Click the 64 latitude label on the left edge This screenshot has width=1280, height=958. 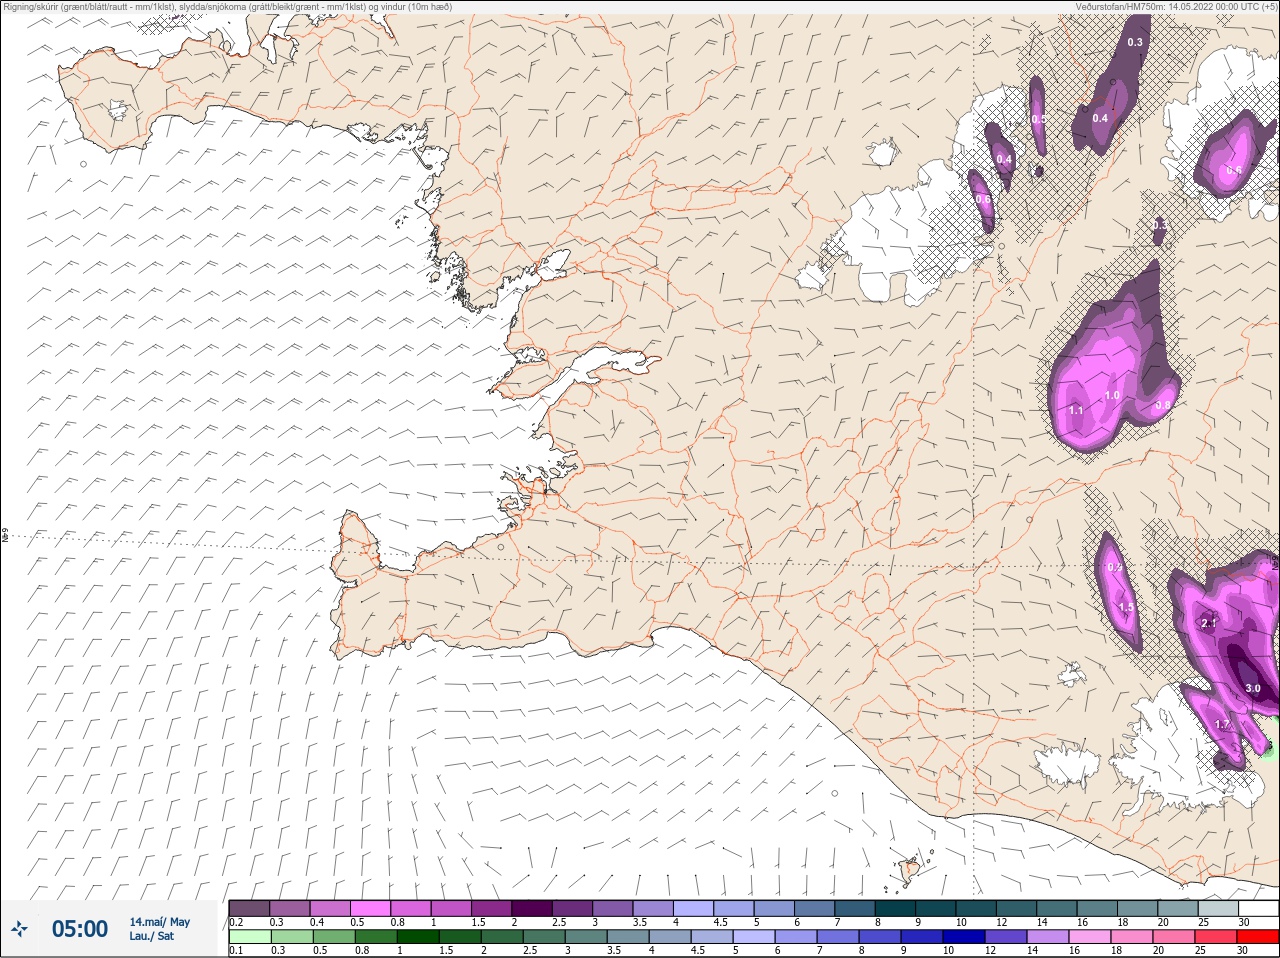pos(5,537)
